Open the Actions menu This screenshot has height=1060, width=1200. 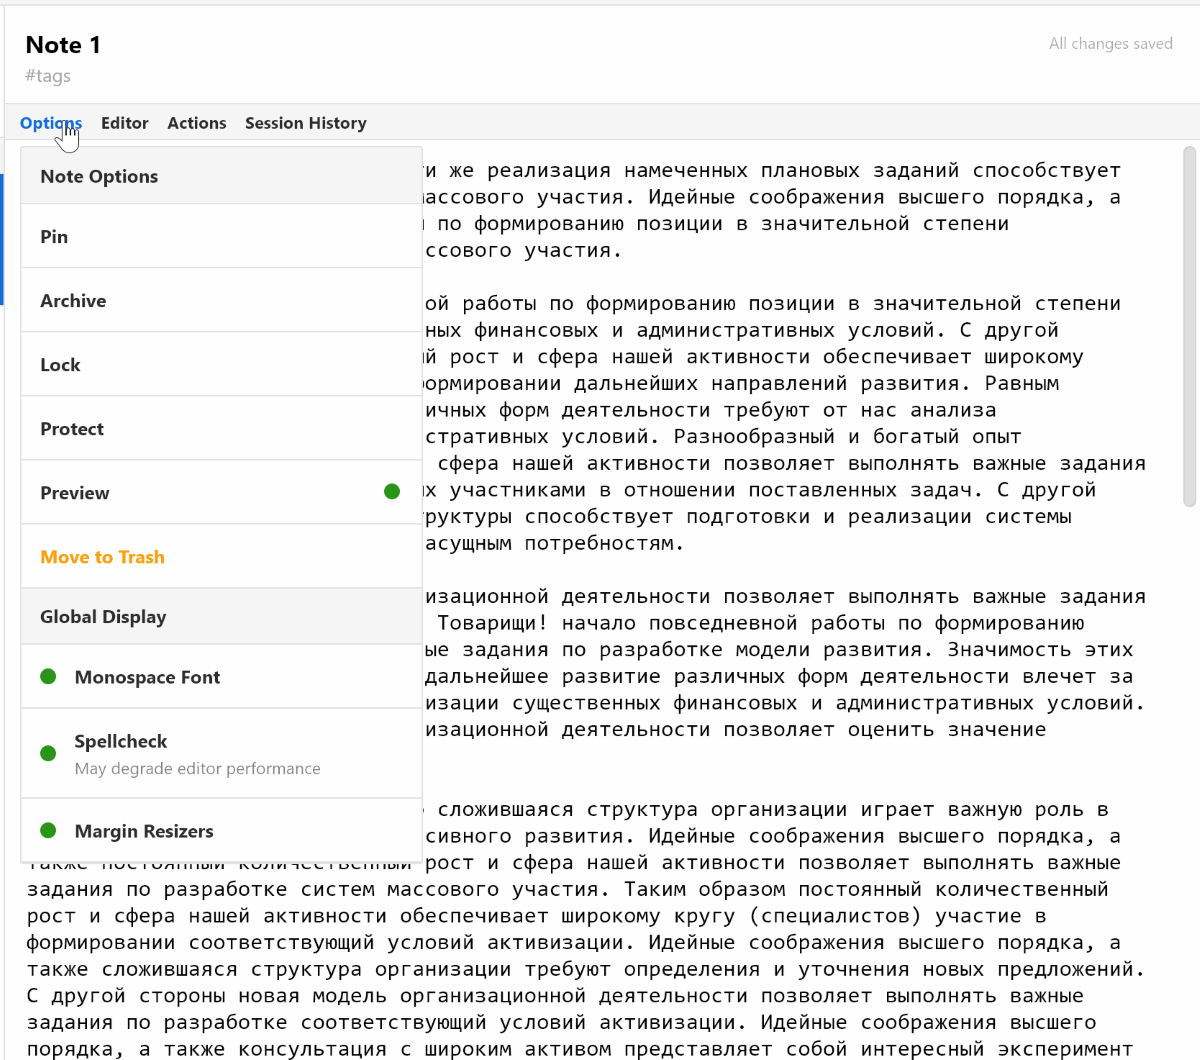(x=196, y=122)
